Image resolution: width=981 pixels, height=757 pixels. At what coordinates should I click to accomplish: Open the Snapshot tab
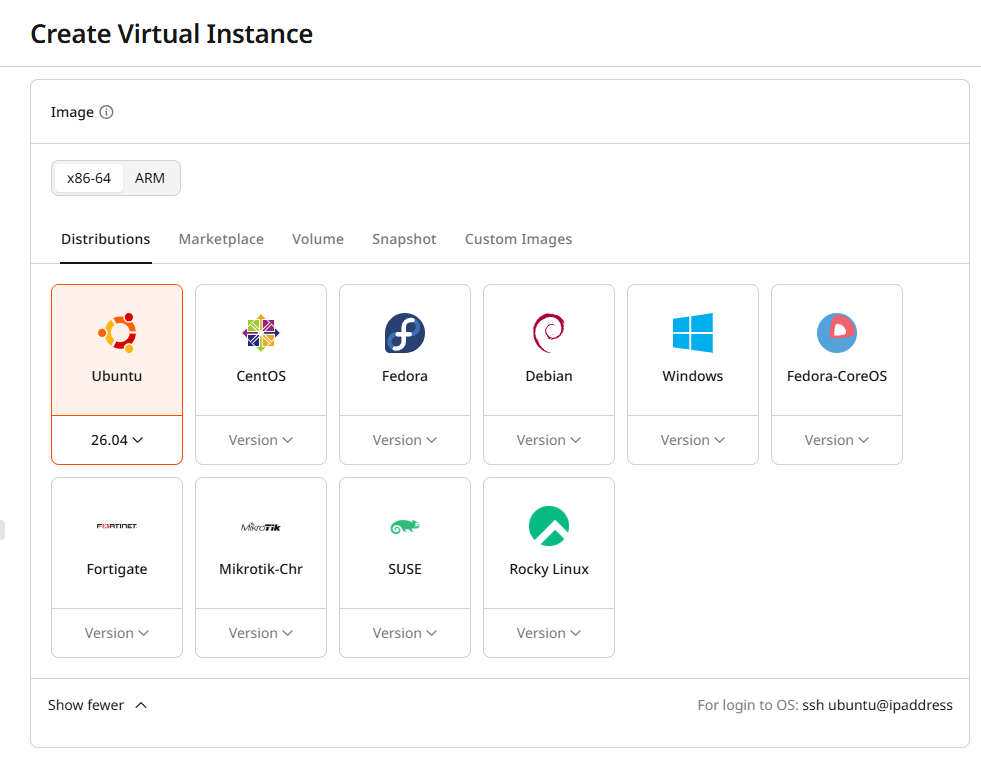[x=404, y=239]
